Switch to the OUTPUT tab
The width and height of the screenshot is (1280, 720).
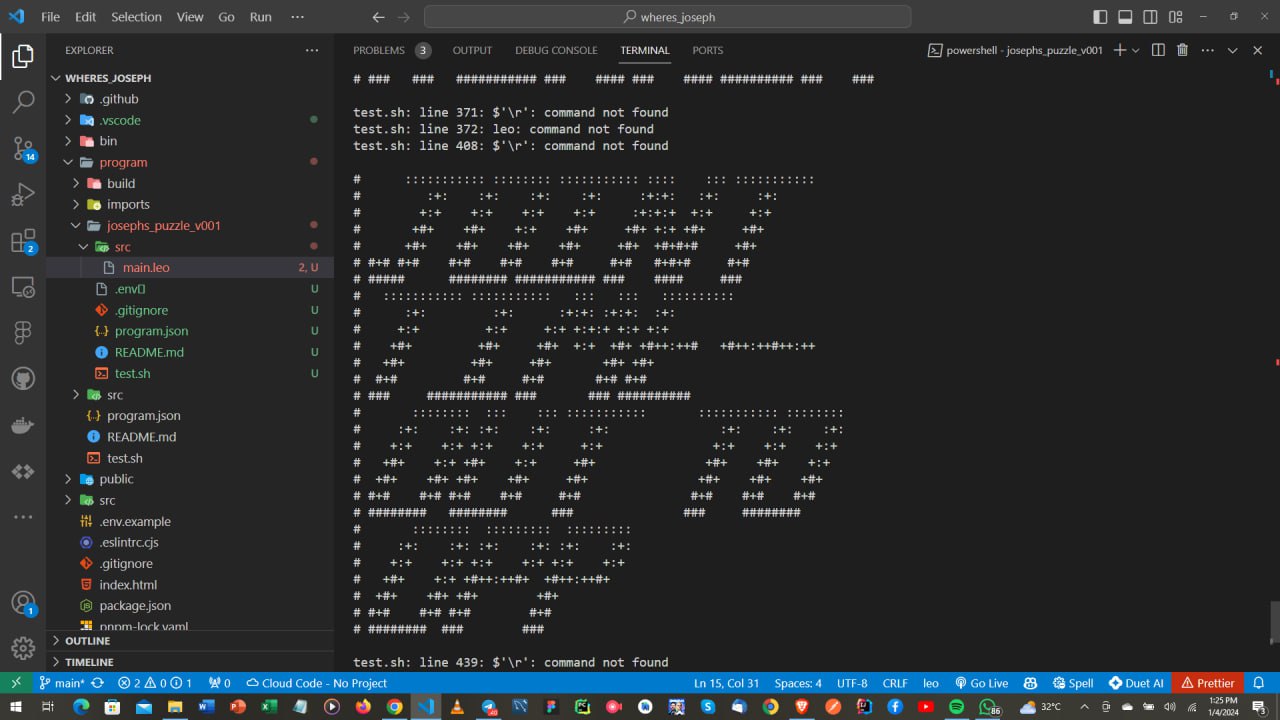coord(472,50)
